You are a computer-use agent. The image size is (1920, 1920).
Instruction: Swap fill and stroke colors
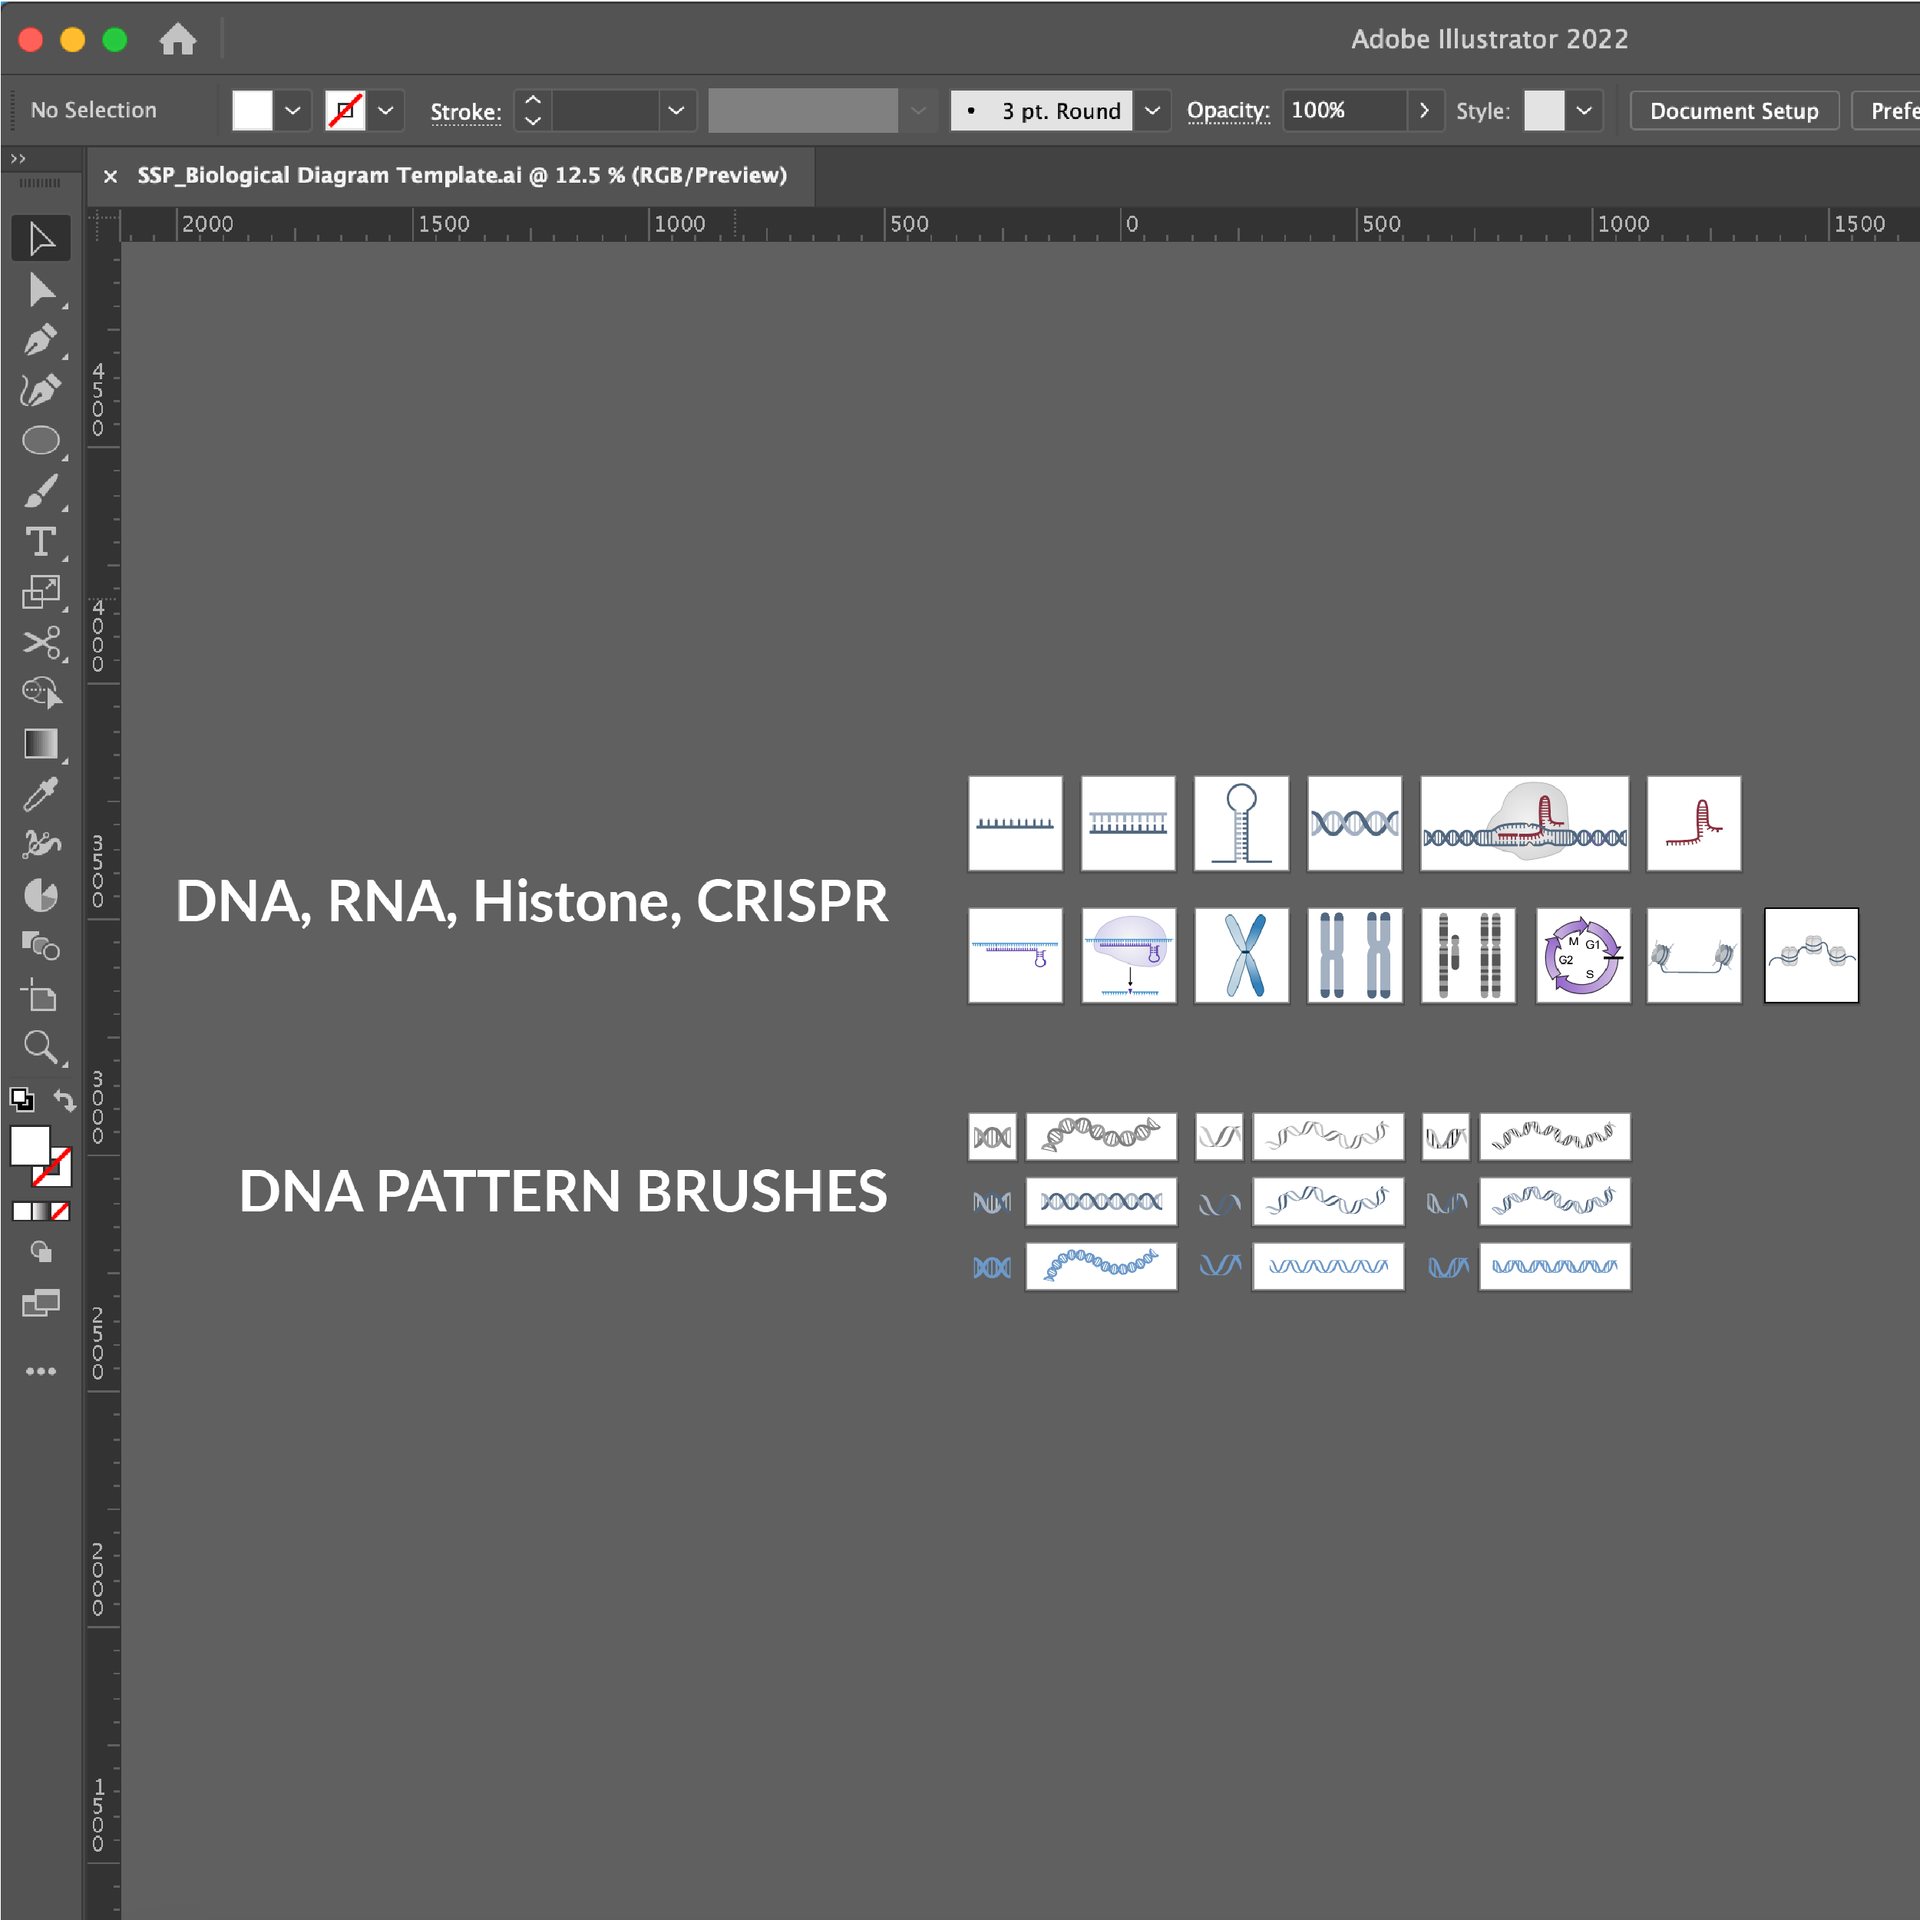pos(64,1100)
